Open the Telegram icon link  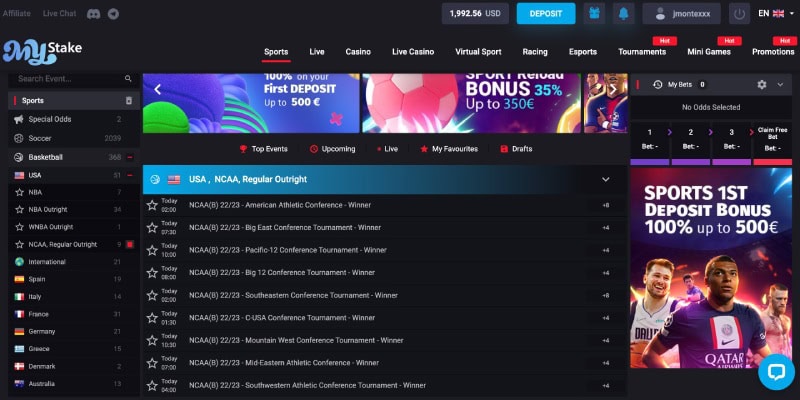113,14
